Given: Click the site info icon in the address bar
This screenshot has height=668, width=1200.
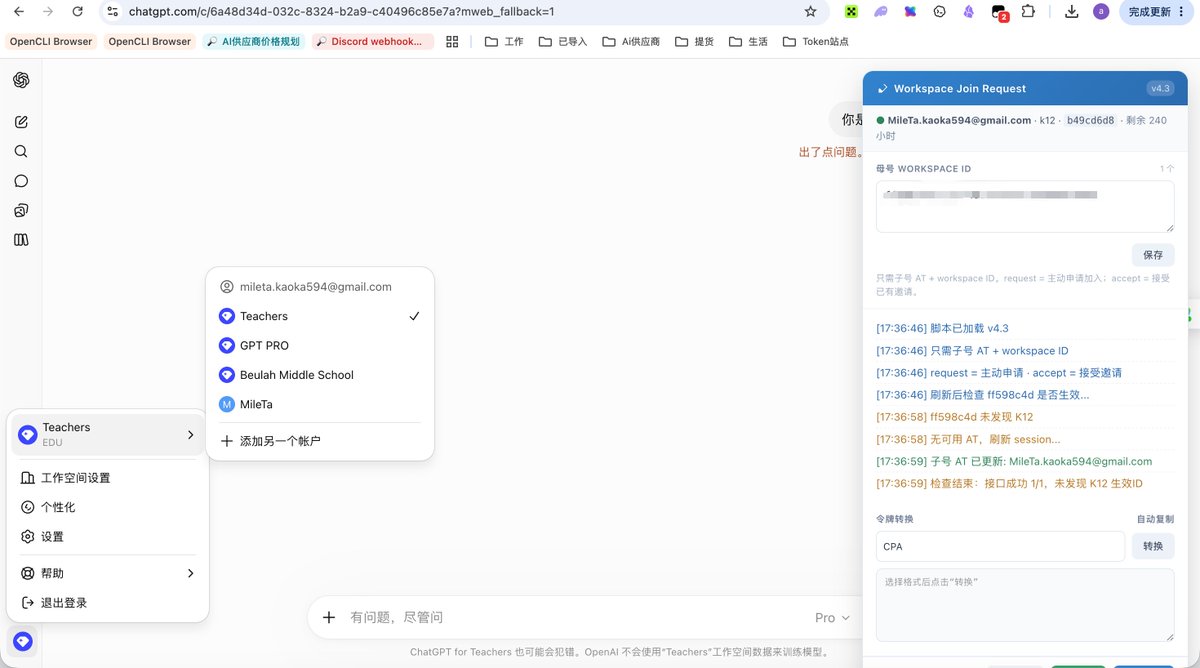Looking at the screenshot, I should [x=112, y=12].
